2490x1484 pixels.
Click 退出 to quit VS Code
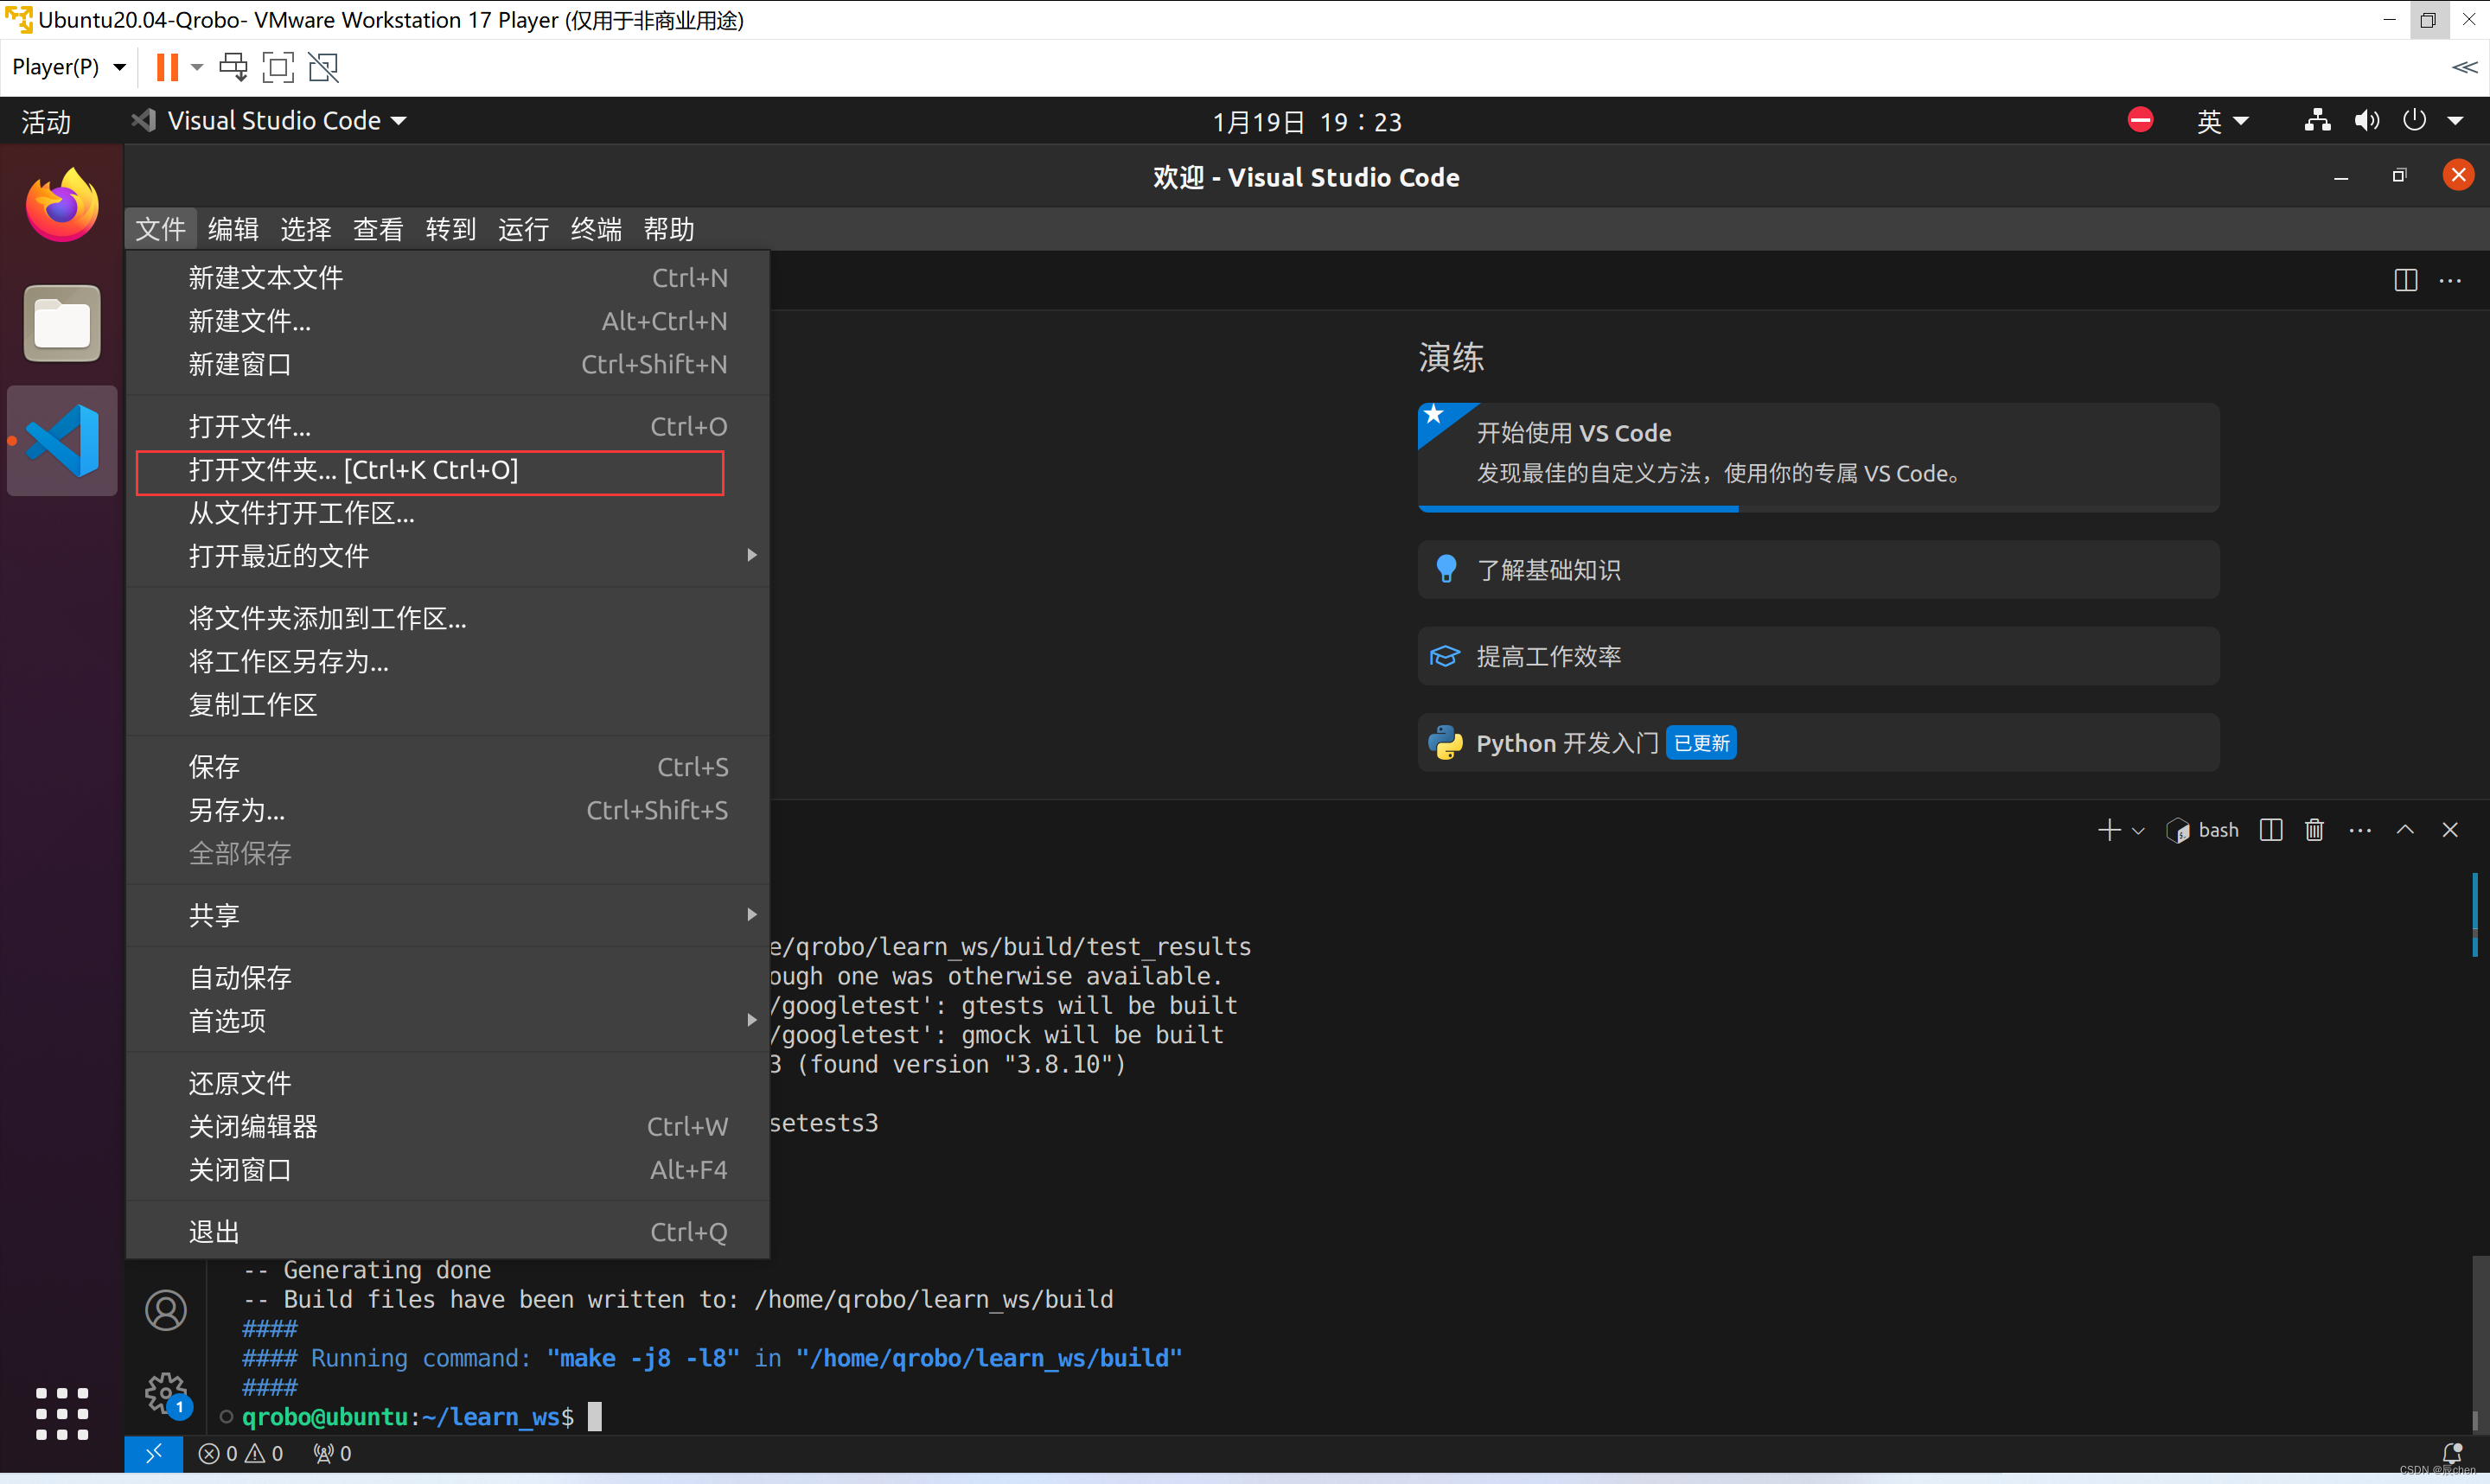tap(447, 1231)
